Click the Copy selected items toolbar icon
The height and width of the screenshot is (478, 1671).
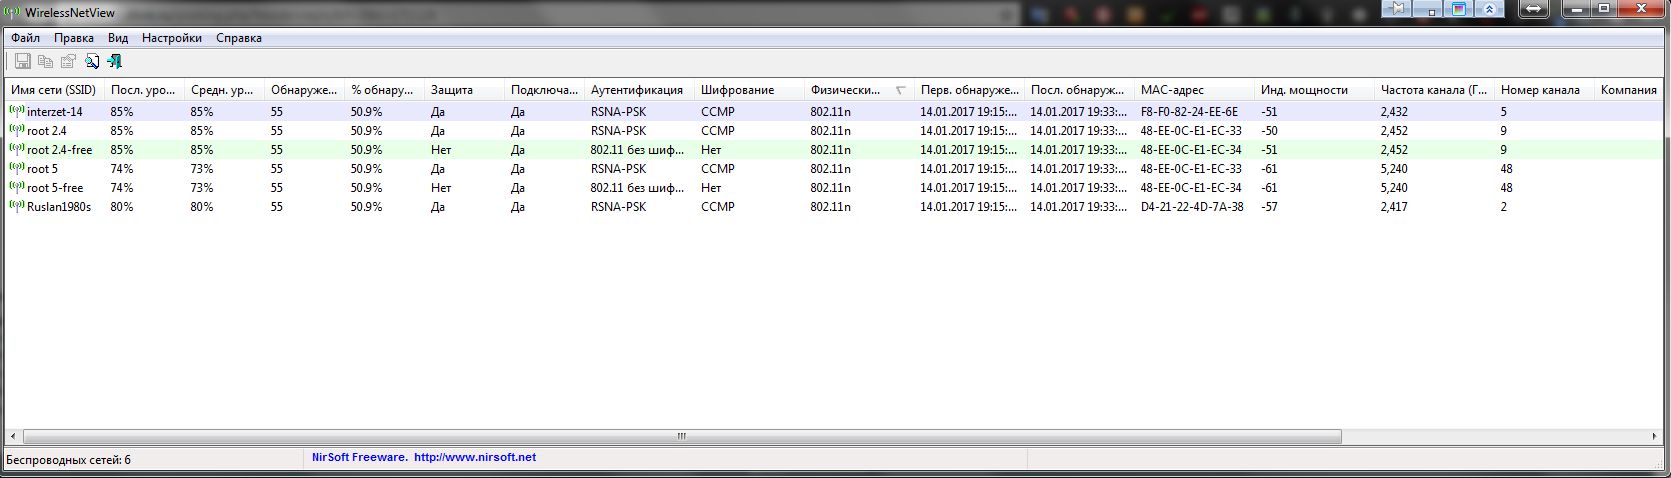coord(45,61)
